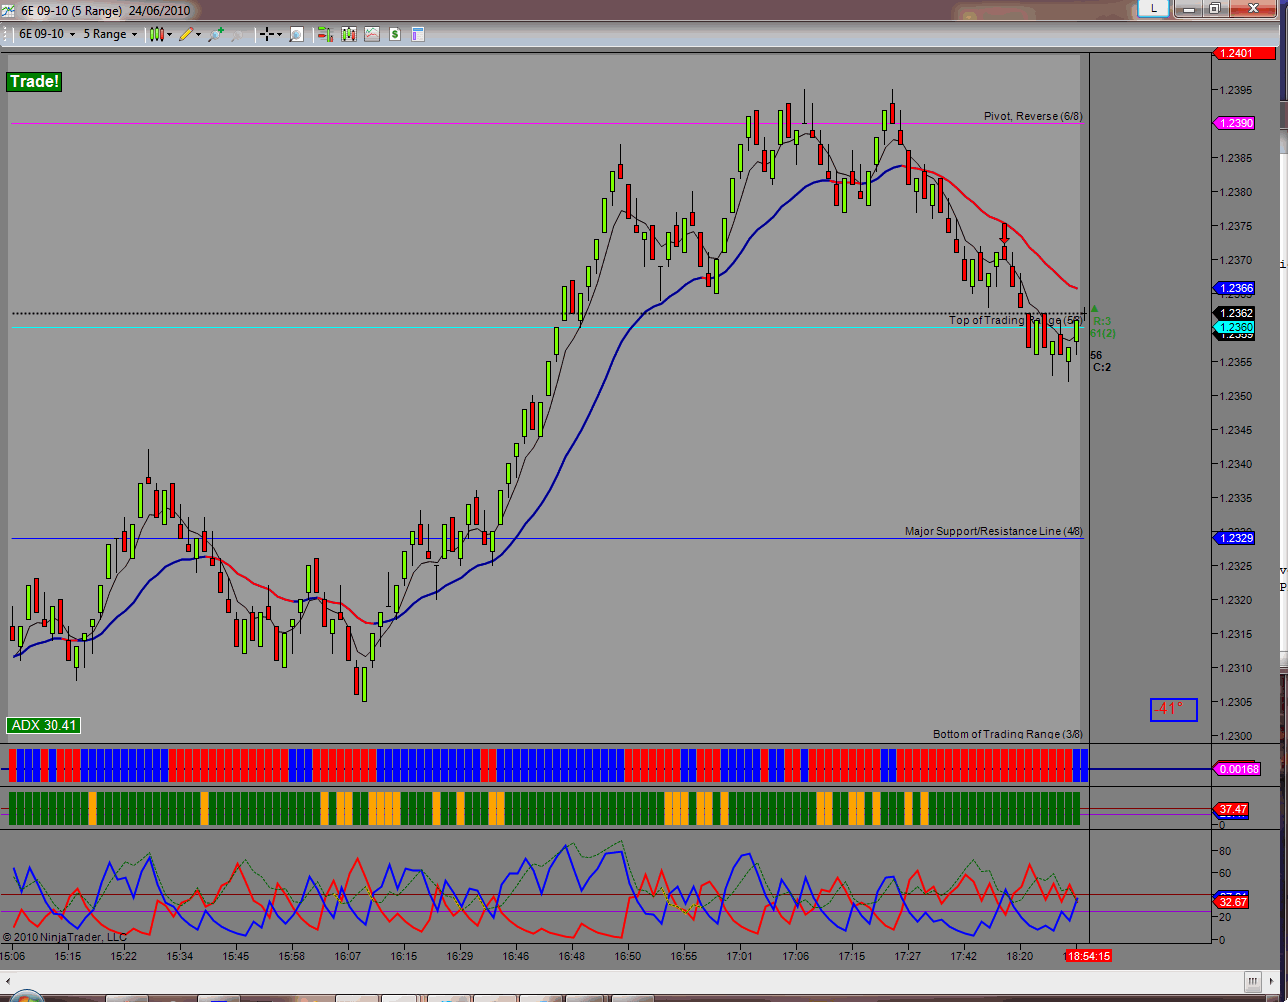The image size is (1288, 1002).
Task: Open the instrument selector 6E 09-10
Action: coord(47,34)
